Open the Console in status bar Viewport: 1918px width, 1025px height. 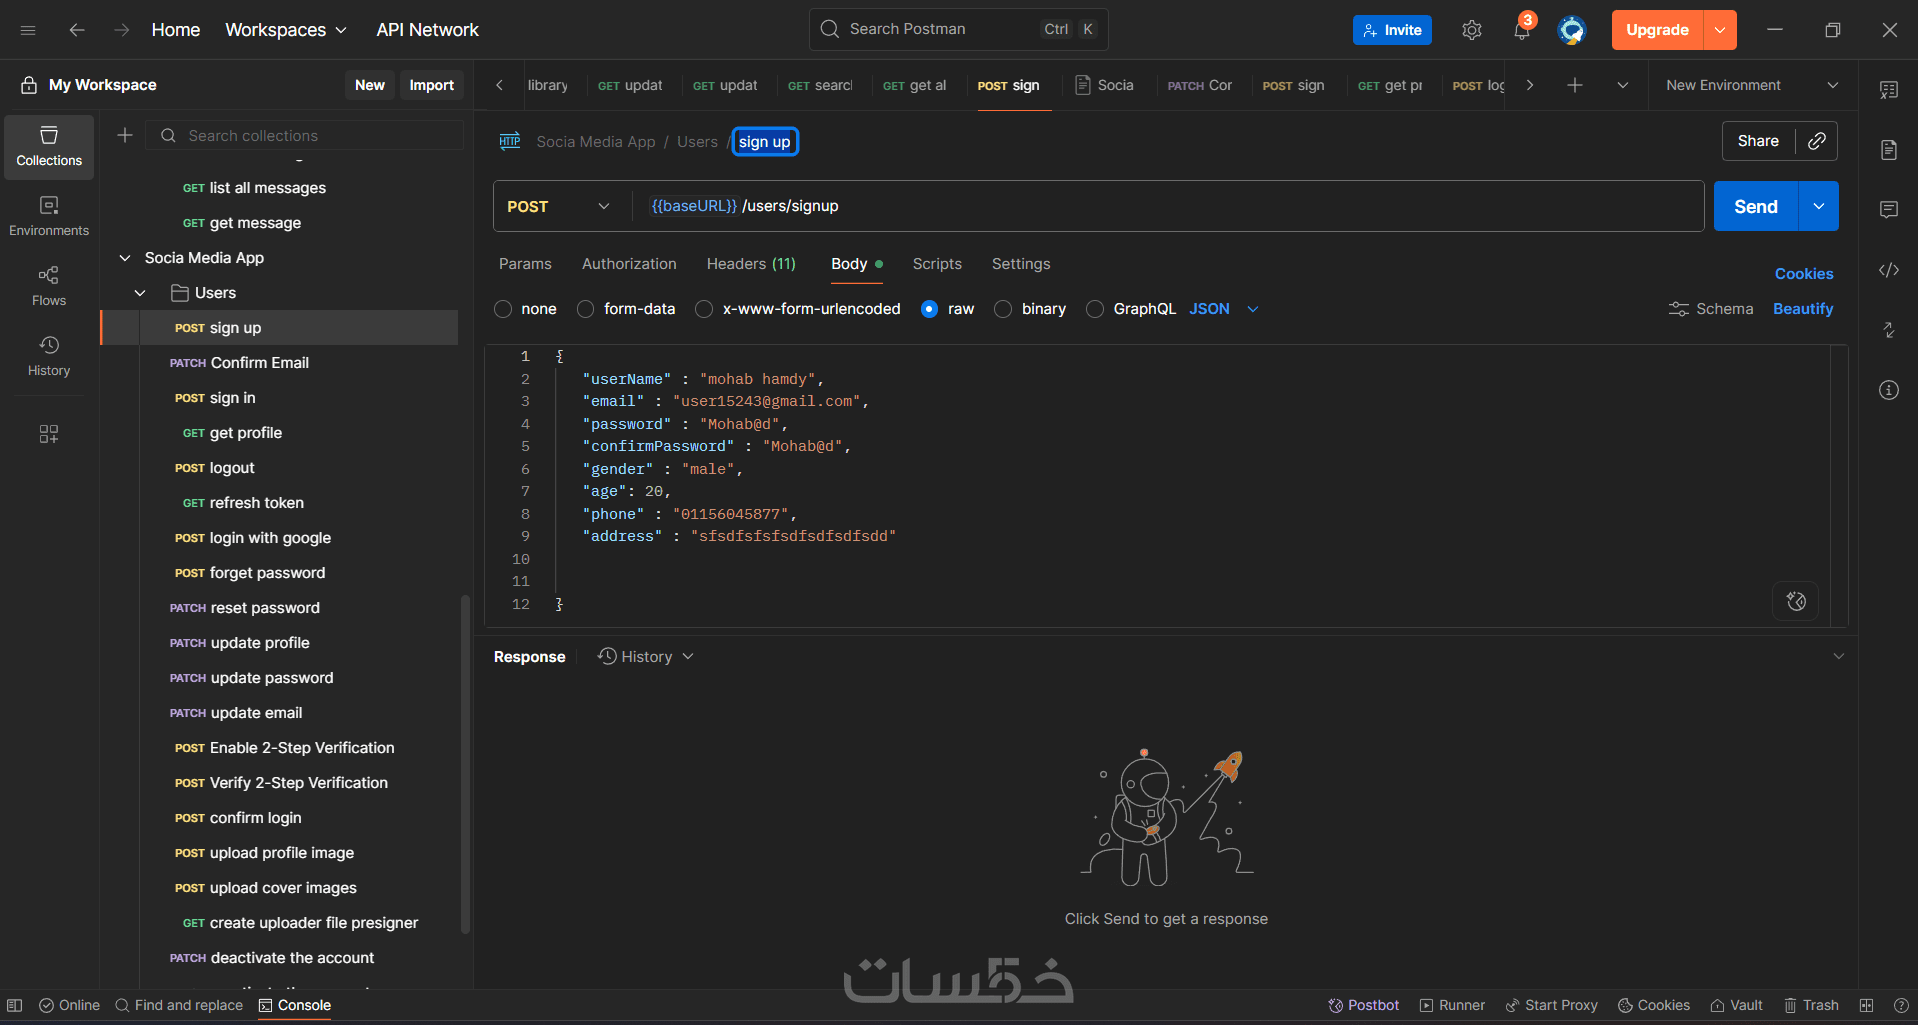[x=295, y=1005]
